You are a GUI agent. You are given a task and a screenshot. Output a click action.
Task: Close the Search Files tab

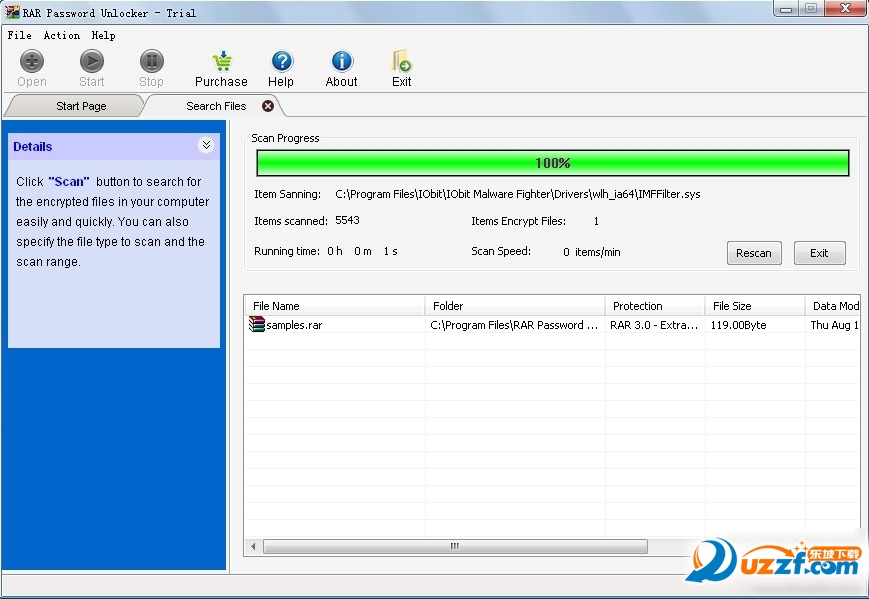point(268,106)
